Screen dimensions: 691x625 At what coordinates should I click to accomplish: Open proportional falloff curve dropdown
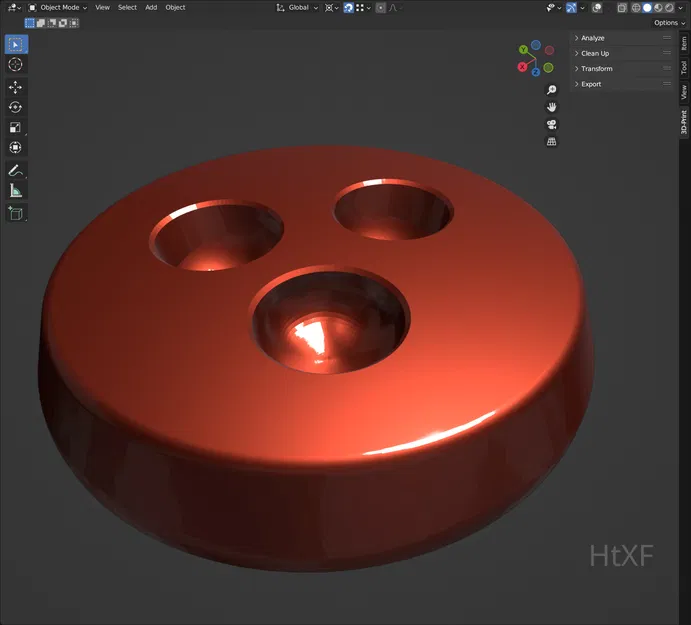point(394,7)
